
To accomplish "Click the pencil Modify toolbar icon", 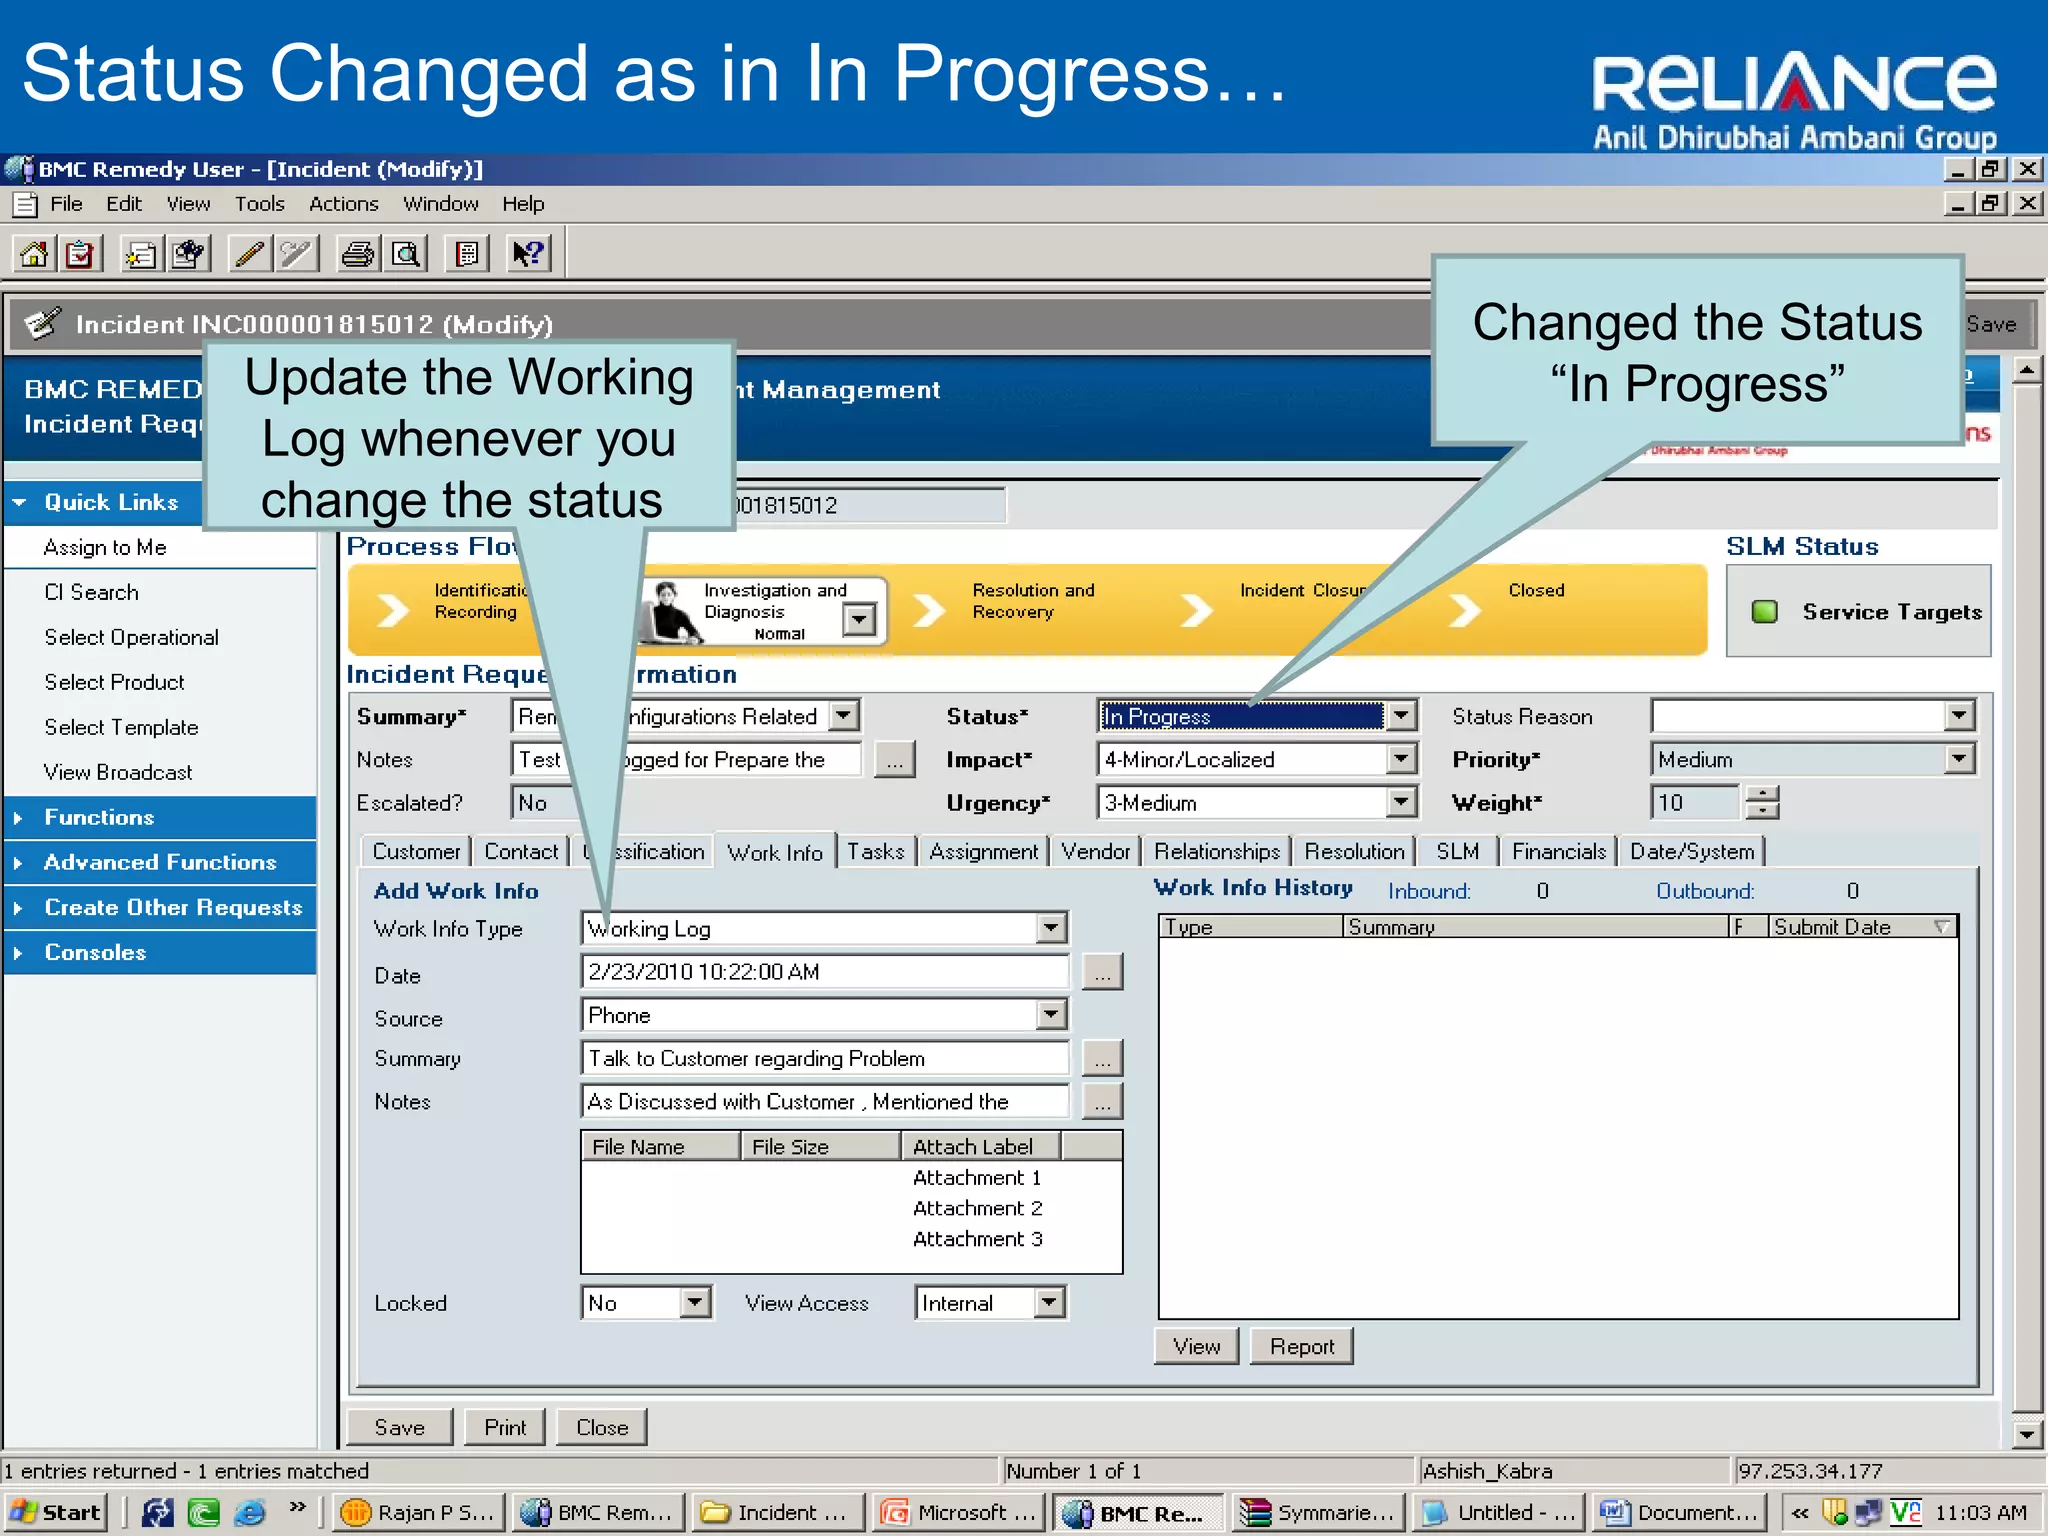I will pos(250,255).
